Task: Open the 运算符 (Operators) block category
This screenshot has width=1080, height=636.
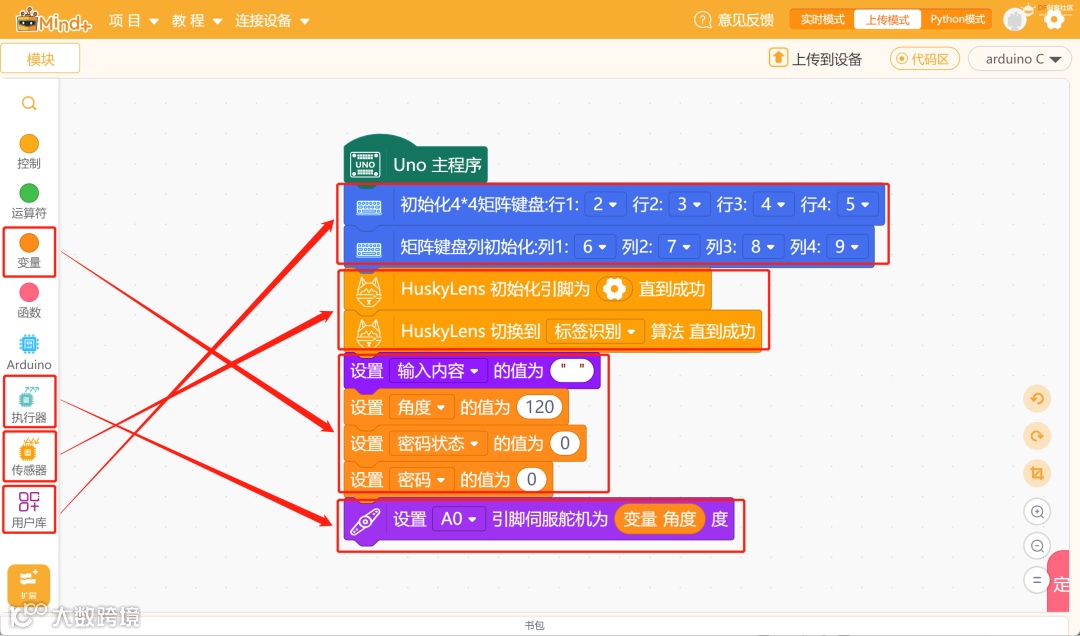Action: pos(29,201)
